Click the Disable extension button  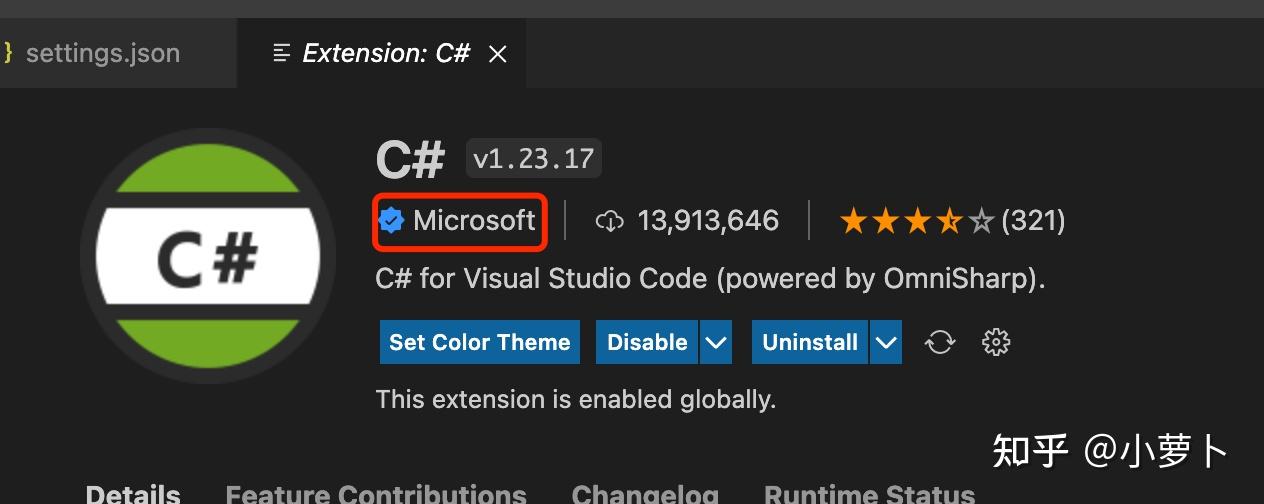coord(647,342)
